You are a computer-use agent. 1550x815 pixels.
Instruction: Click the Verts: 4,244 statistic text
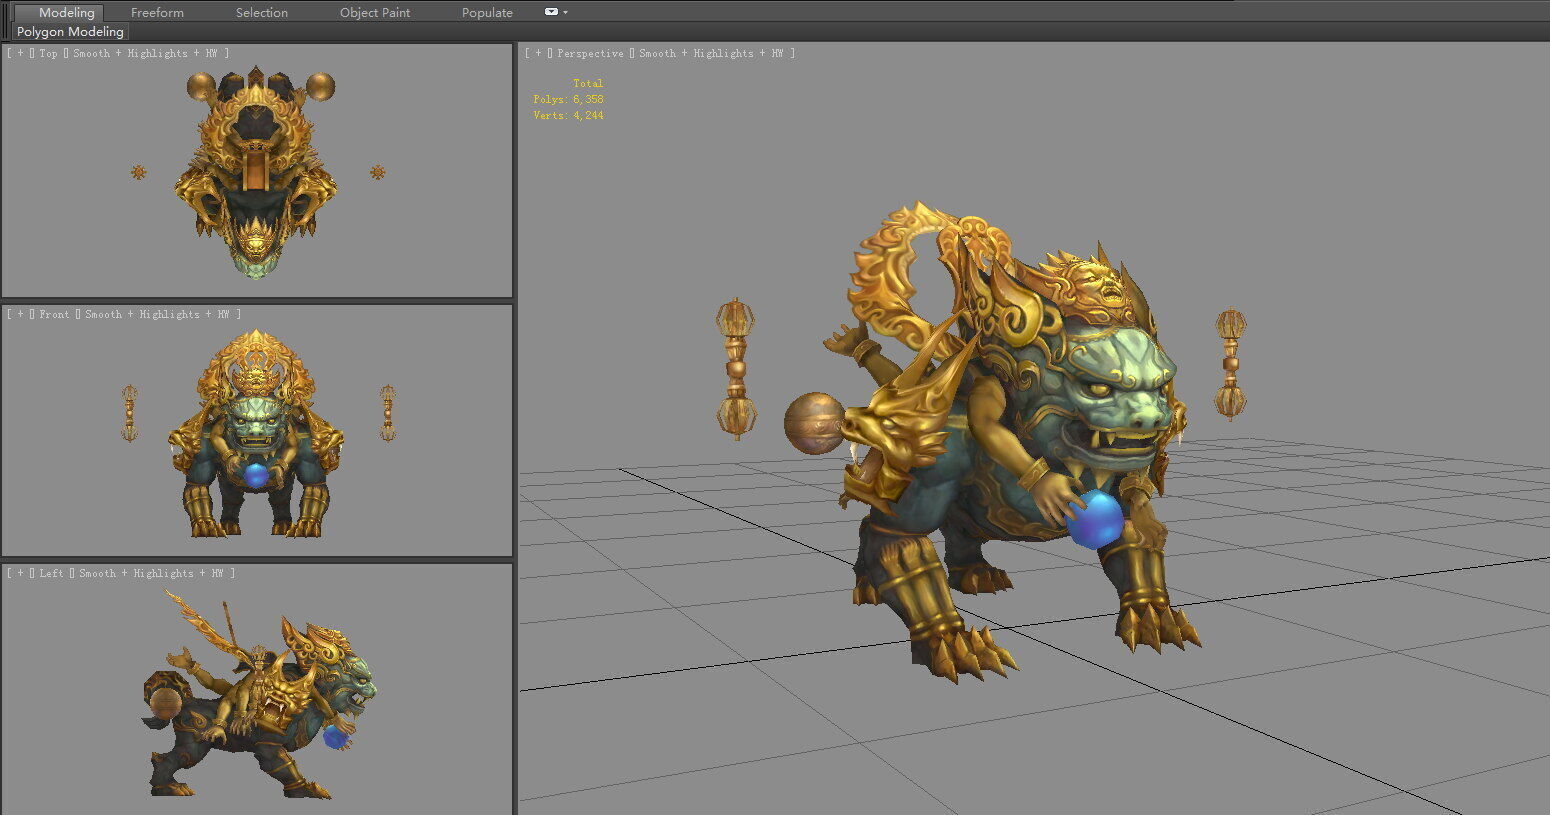[x=568, y=115]
